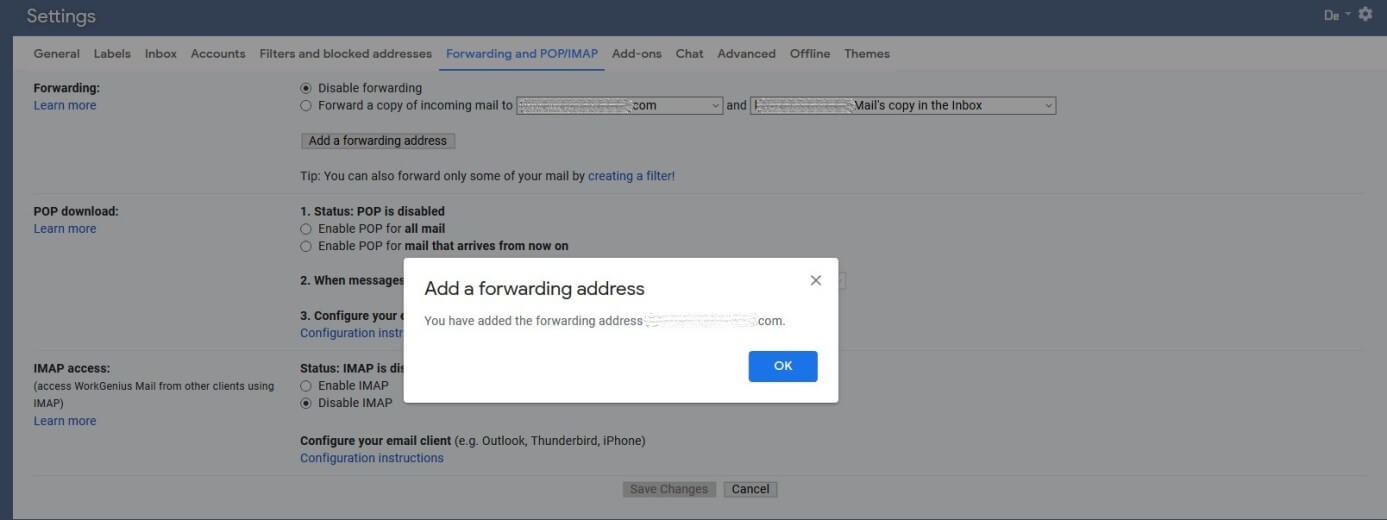Open the forwarding address dropdown
This screenshot has height=520, width=1387.
(619, 105)
